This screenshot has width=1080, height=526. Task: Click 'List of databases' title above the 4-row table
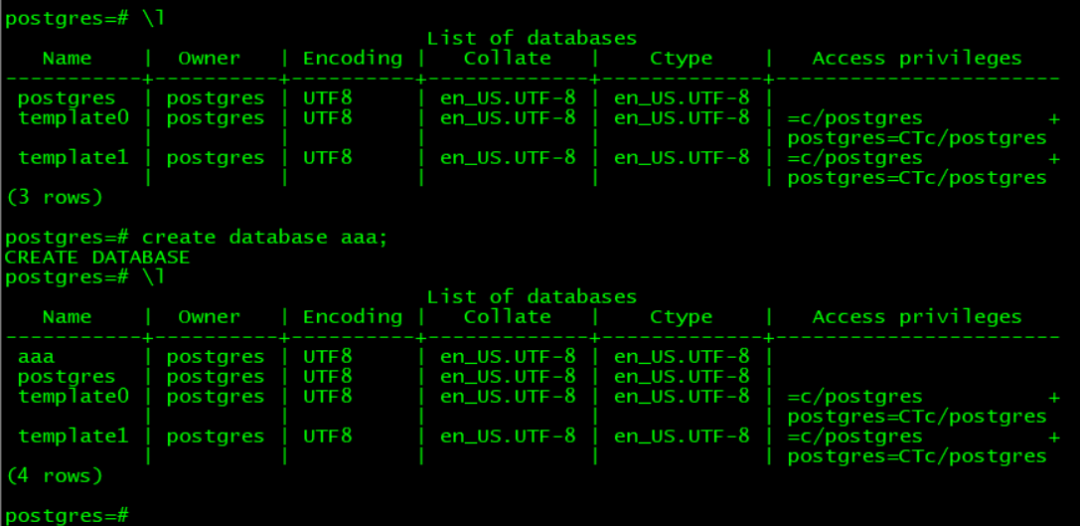[531, 297]
